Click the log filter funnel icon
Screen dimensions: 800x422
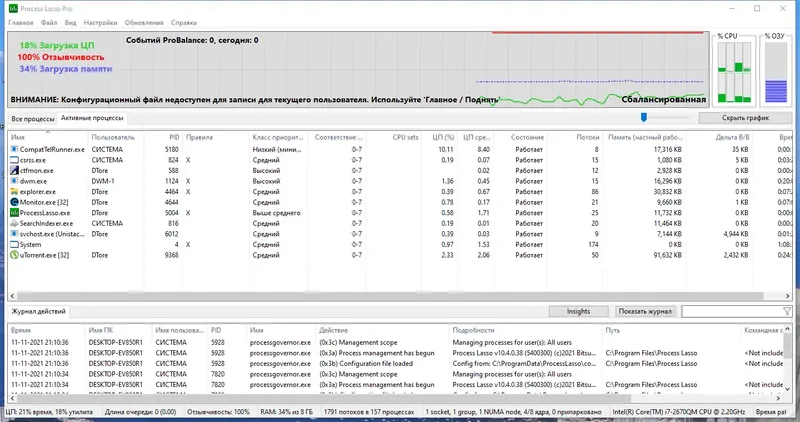pos(787,311)
